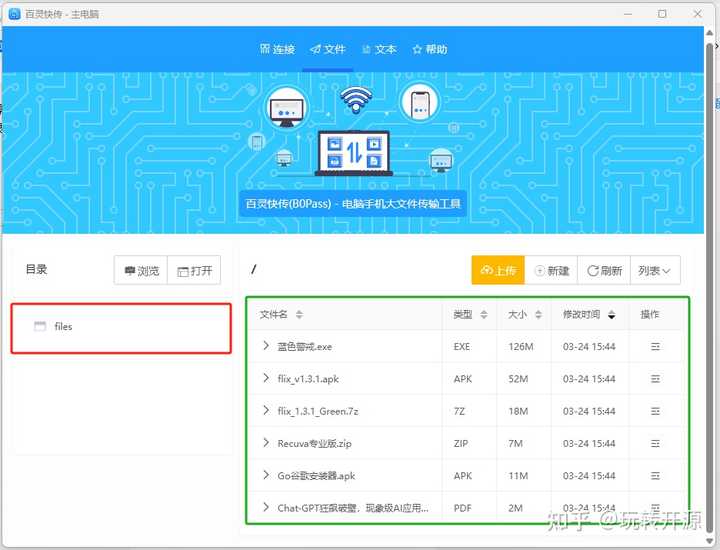Refresh the list with 刷新 button
The height and width of the screenshot is (550, 720).
pos(604,270)
